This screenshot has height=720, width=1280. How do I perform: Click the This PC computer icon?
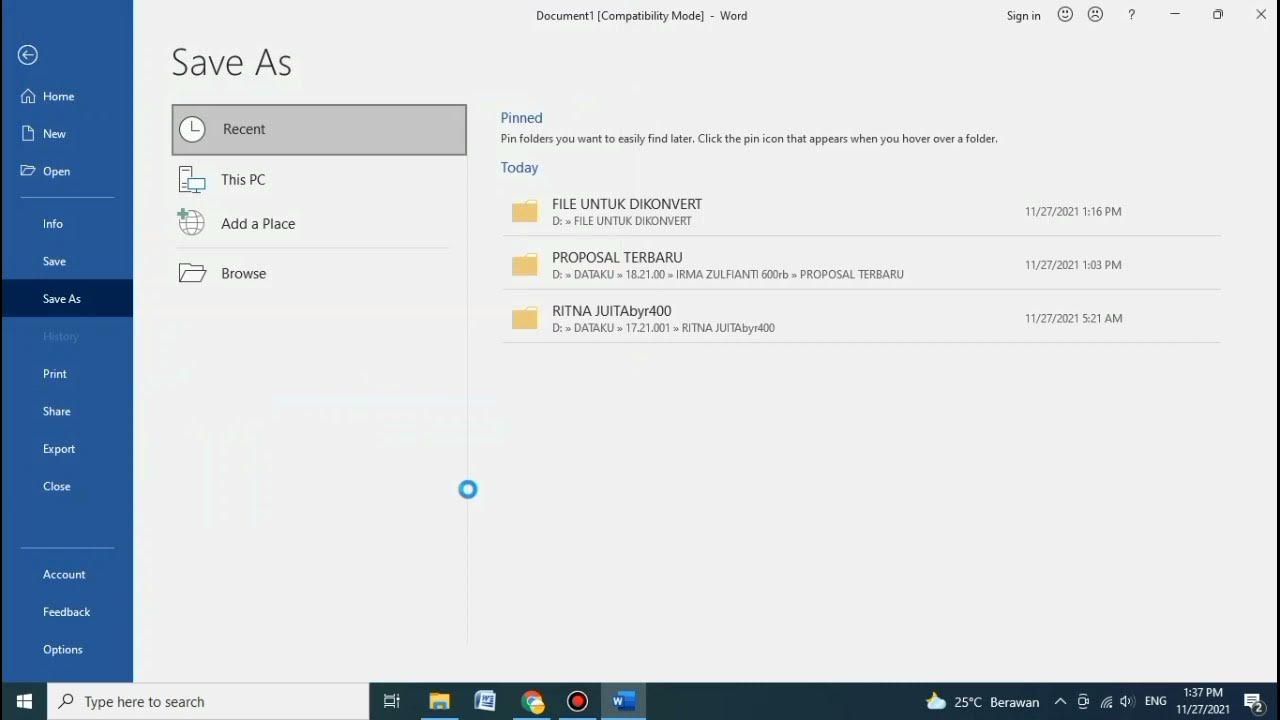tap(191, 180)
